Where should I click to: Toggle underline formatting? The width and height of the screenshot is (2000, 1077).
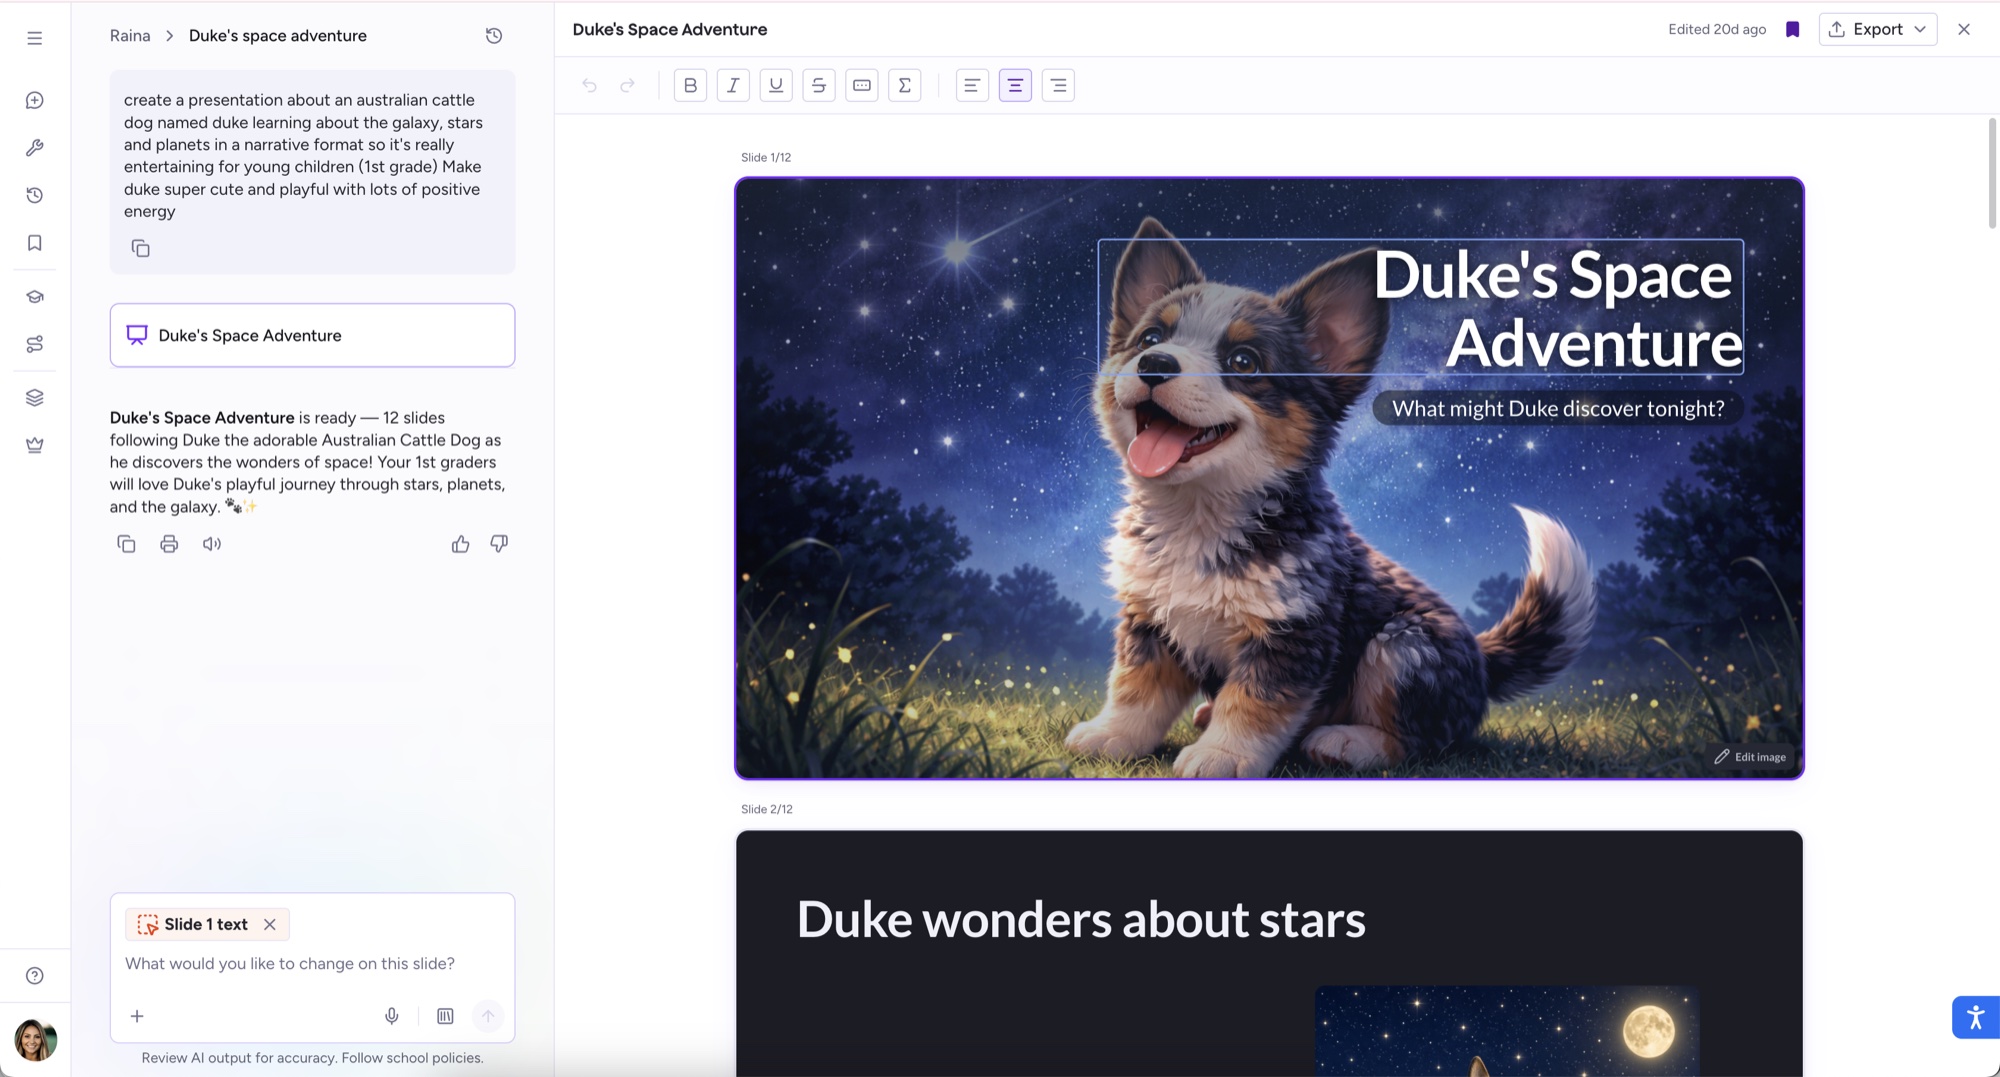click(x=776, y=86)
